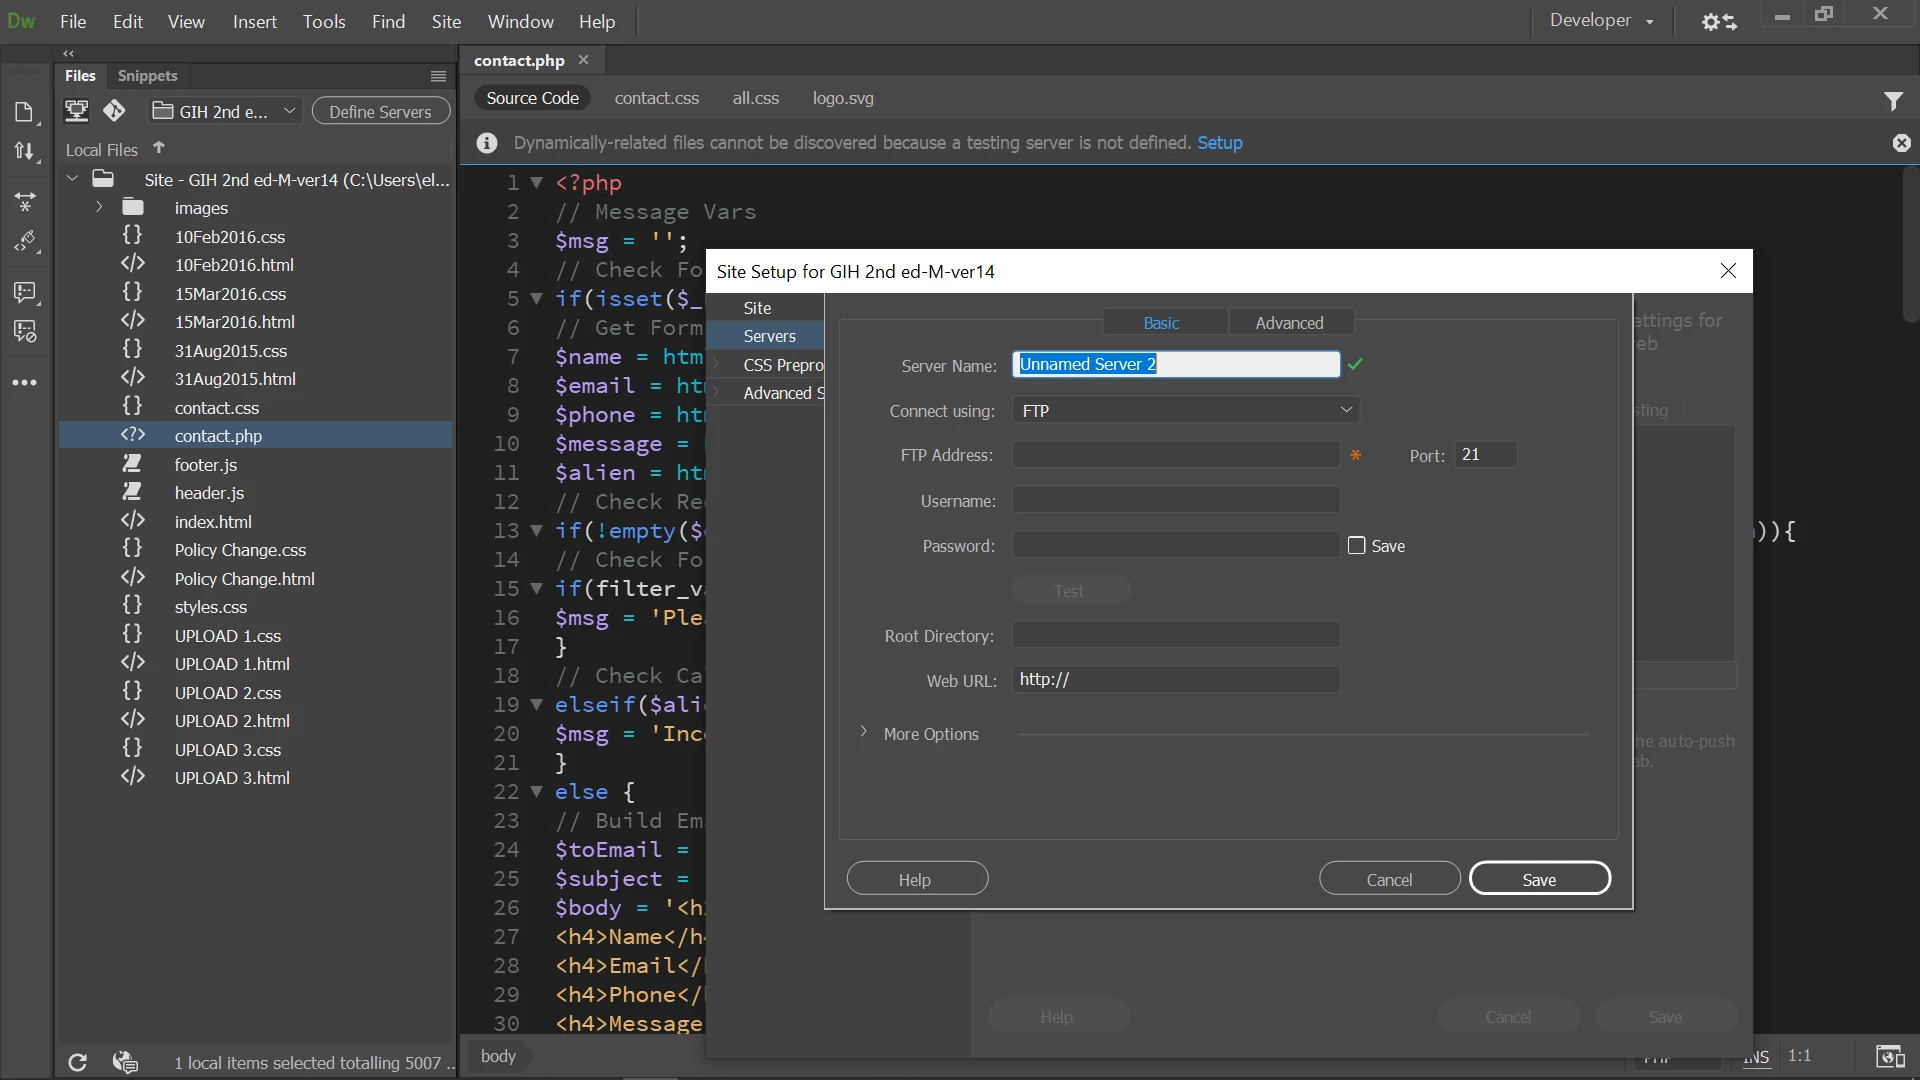Viewport: 1920px width, 1080px height.
Task: Click the filter funnel icon above the code
Action: 1893,101
